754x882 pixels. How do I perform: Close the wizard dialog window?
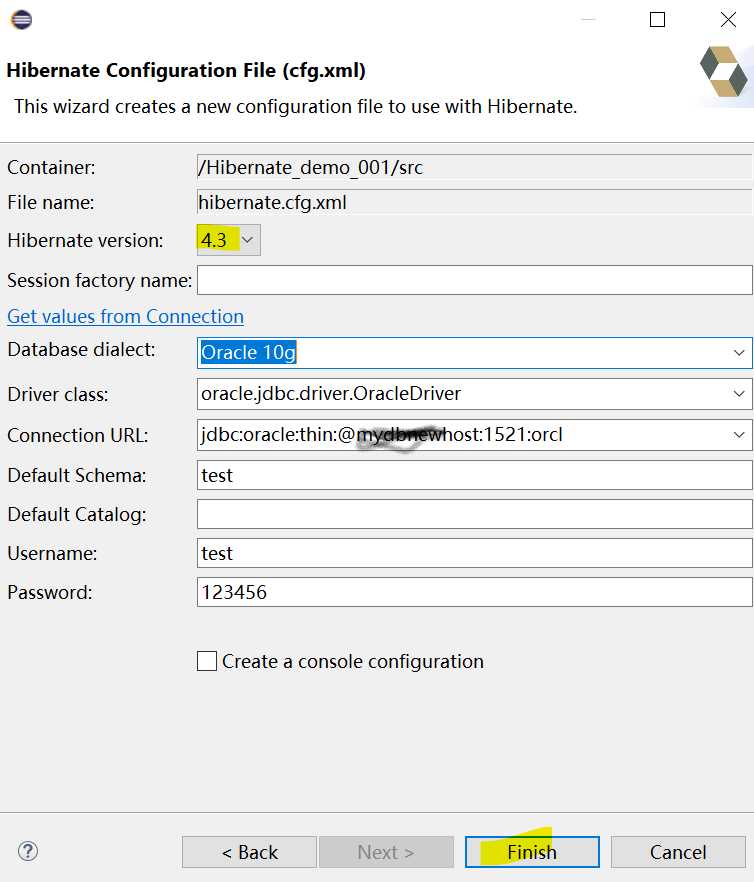(x=728, y=20)
